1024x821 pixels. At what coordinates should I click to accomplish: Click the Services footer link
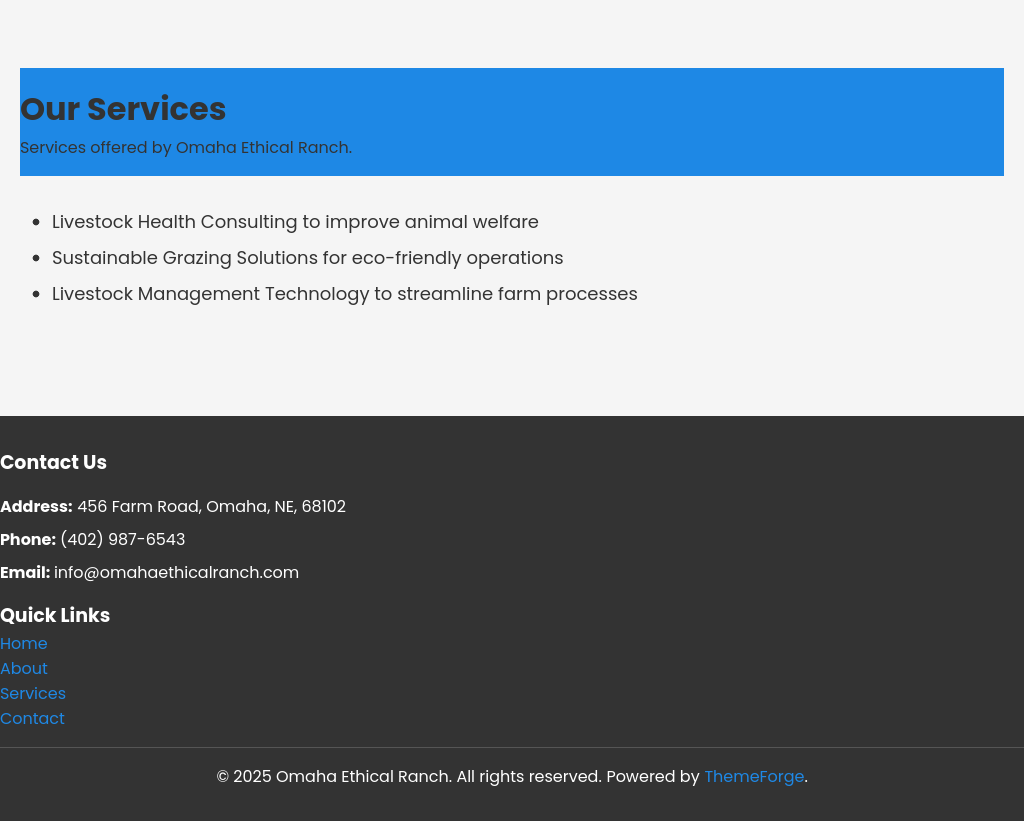pos(33,694)
